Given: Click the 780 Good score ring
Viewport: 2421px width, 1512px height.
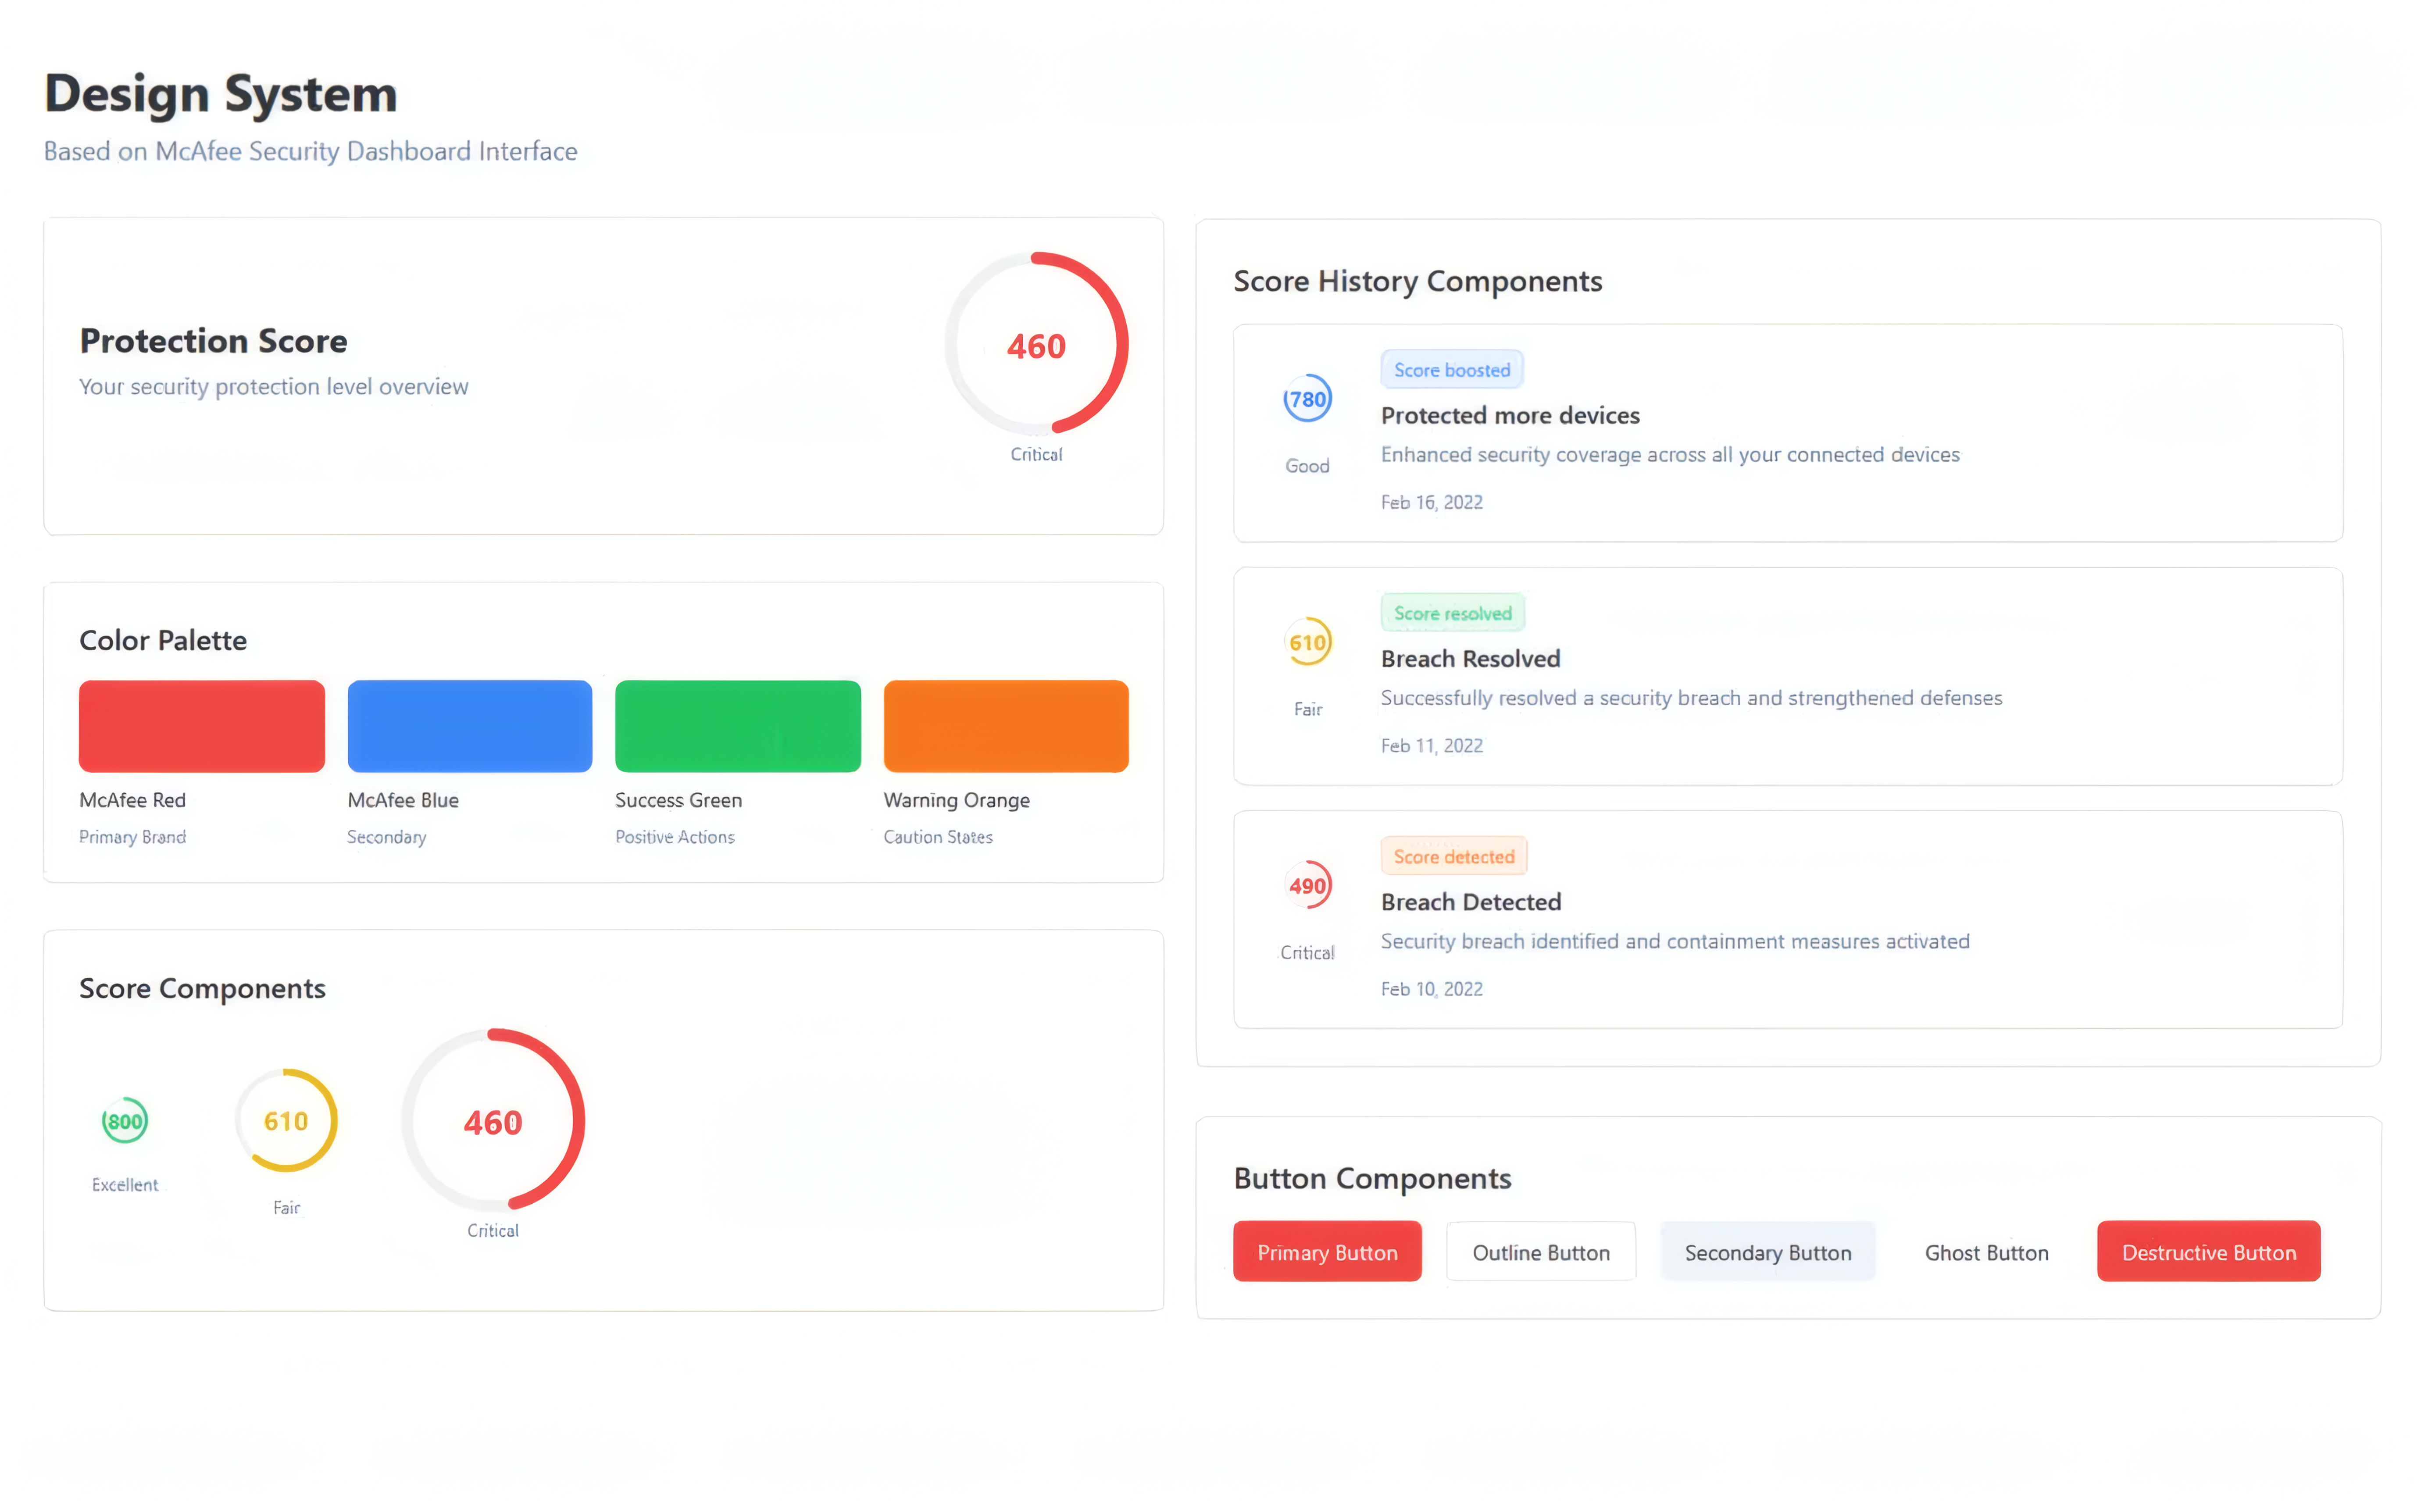Looking at the screenshot, I should point(1307,399).
